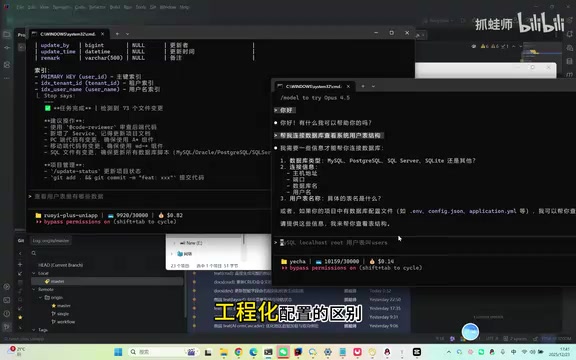Click the Windows Start button
This screenshot has height=360, width=576.
click(118, 352)
